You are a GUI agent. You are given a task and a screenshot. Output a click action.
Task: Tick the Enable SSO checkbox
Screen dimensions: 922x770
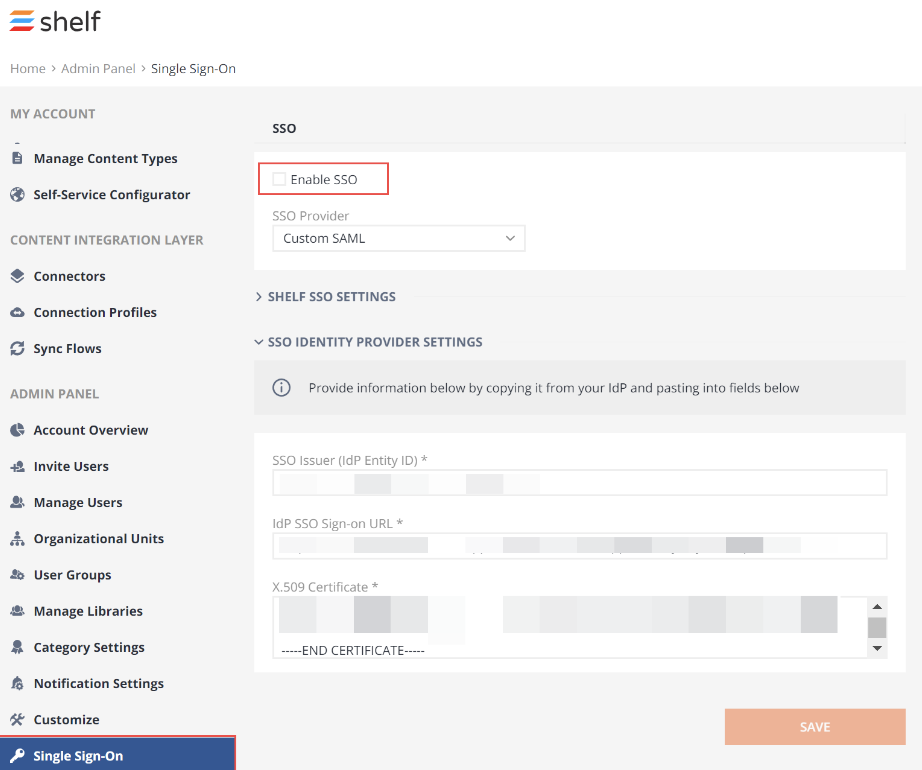tap(279, 179)
